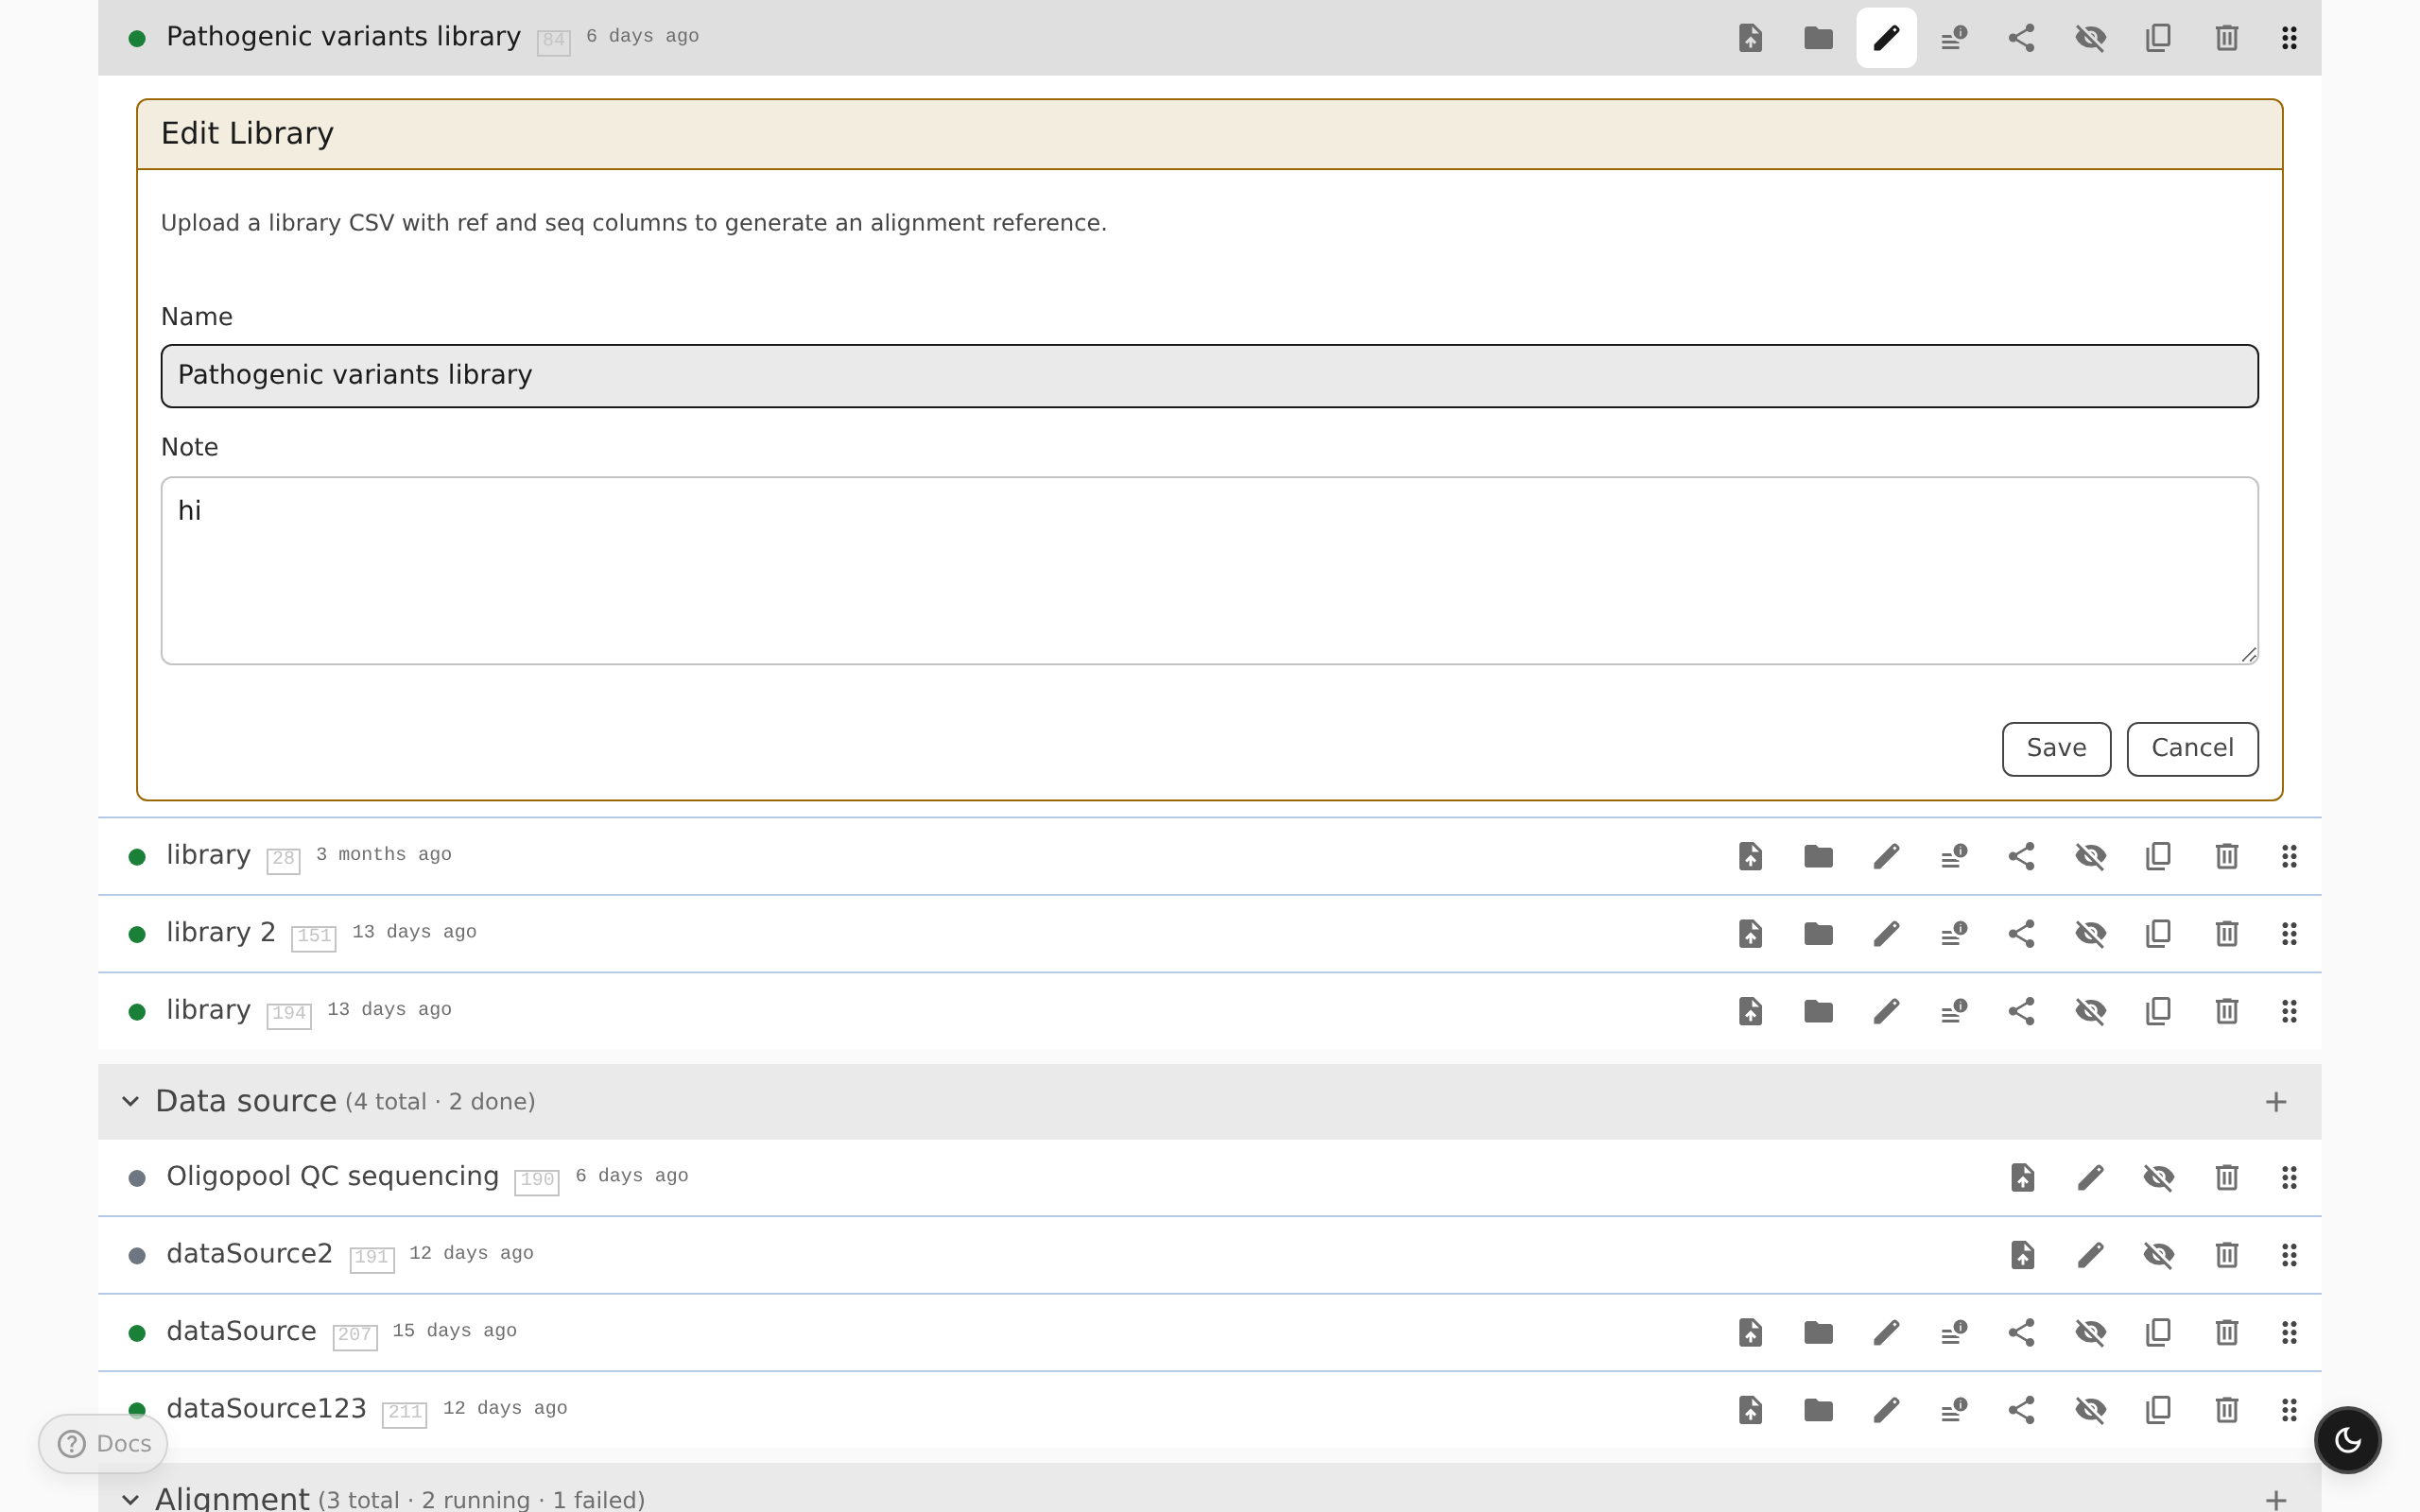The image size is (2420, 1512).
Task: Collapse the Alignment section
Action: pyautogui.click(x=130, y=1499)
